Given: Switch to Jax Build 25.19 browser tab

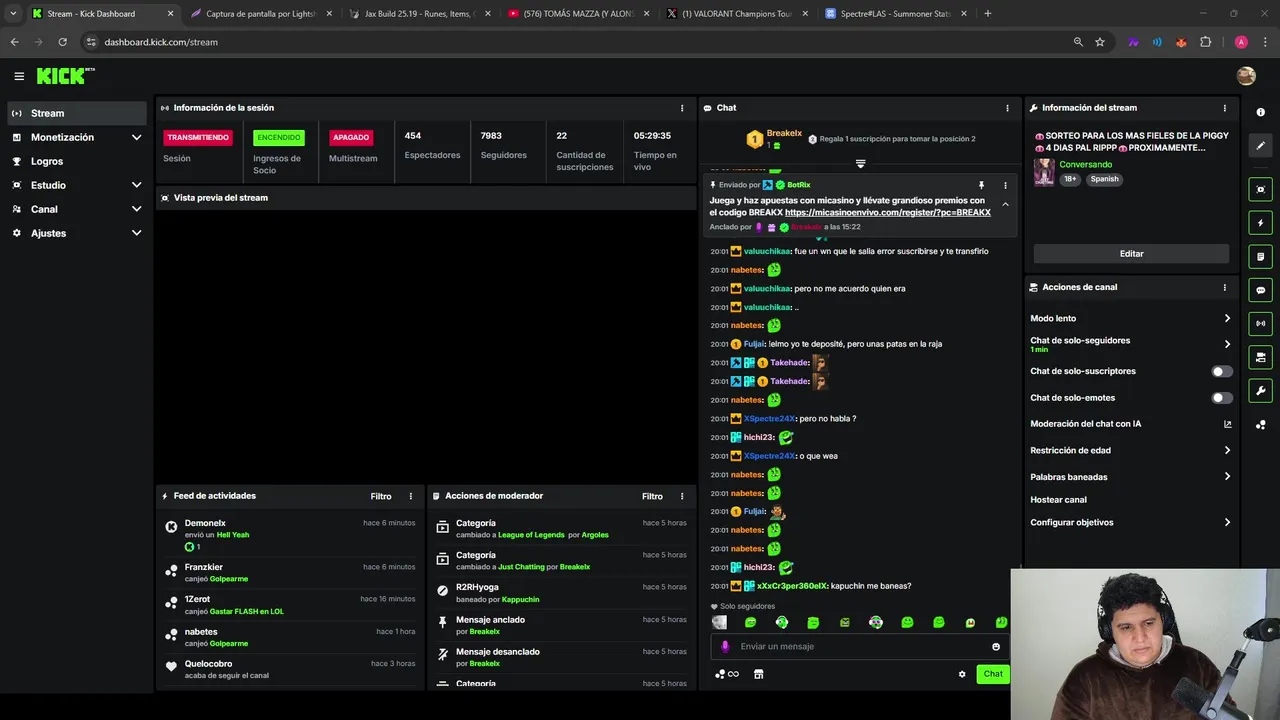Looking at the screenshot, I should pyautogui.click(x=418, y=14).
